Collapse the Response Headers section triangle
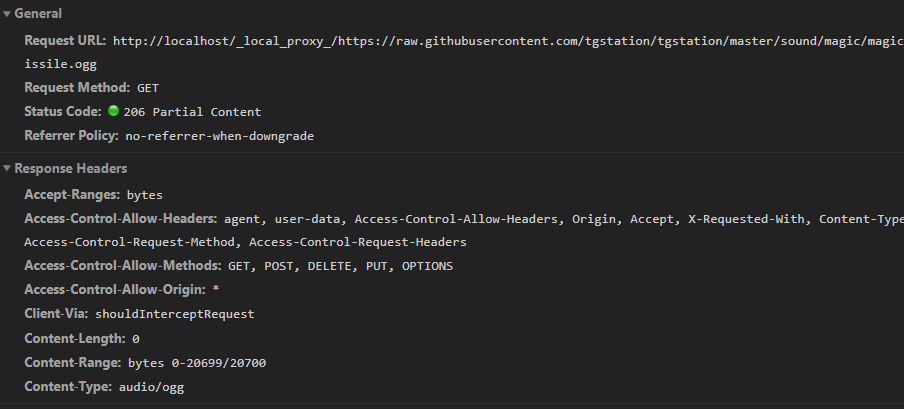Image resolution: width=904 pixels, height=409 pixels. pyautogui.click(x=7, y=168)
